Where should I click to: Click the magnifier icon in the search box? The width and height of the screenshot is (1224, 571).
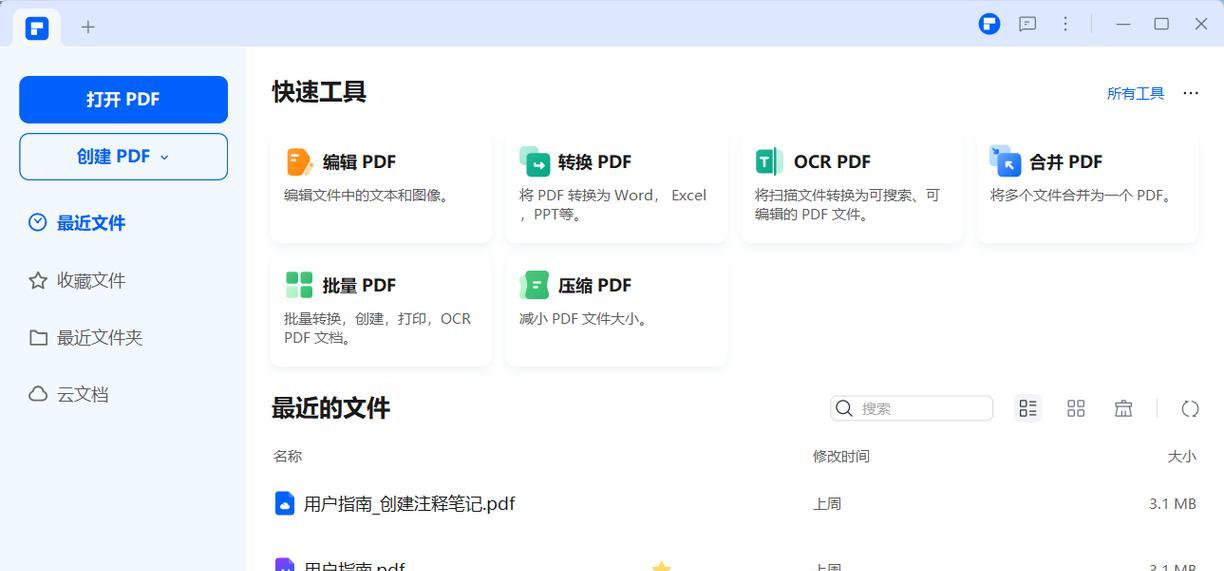844,408
